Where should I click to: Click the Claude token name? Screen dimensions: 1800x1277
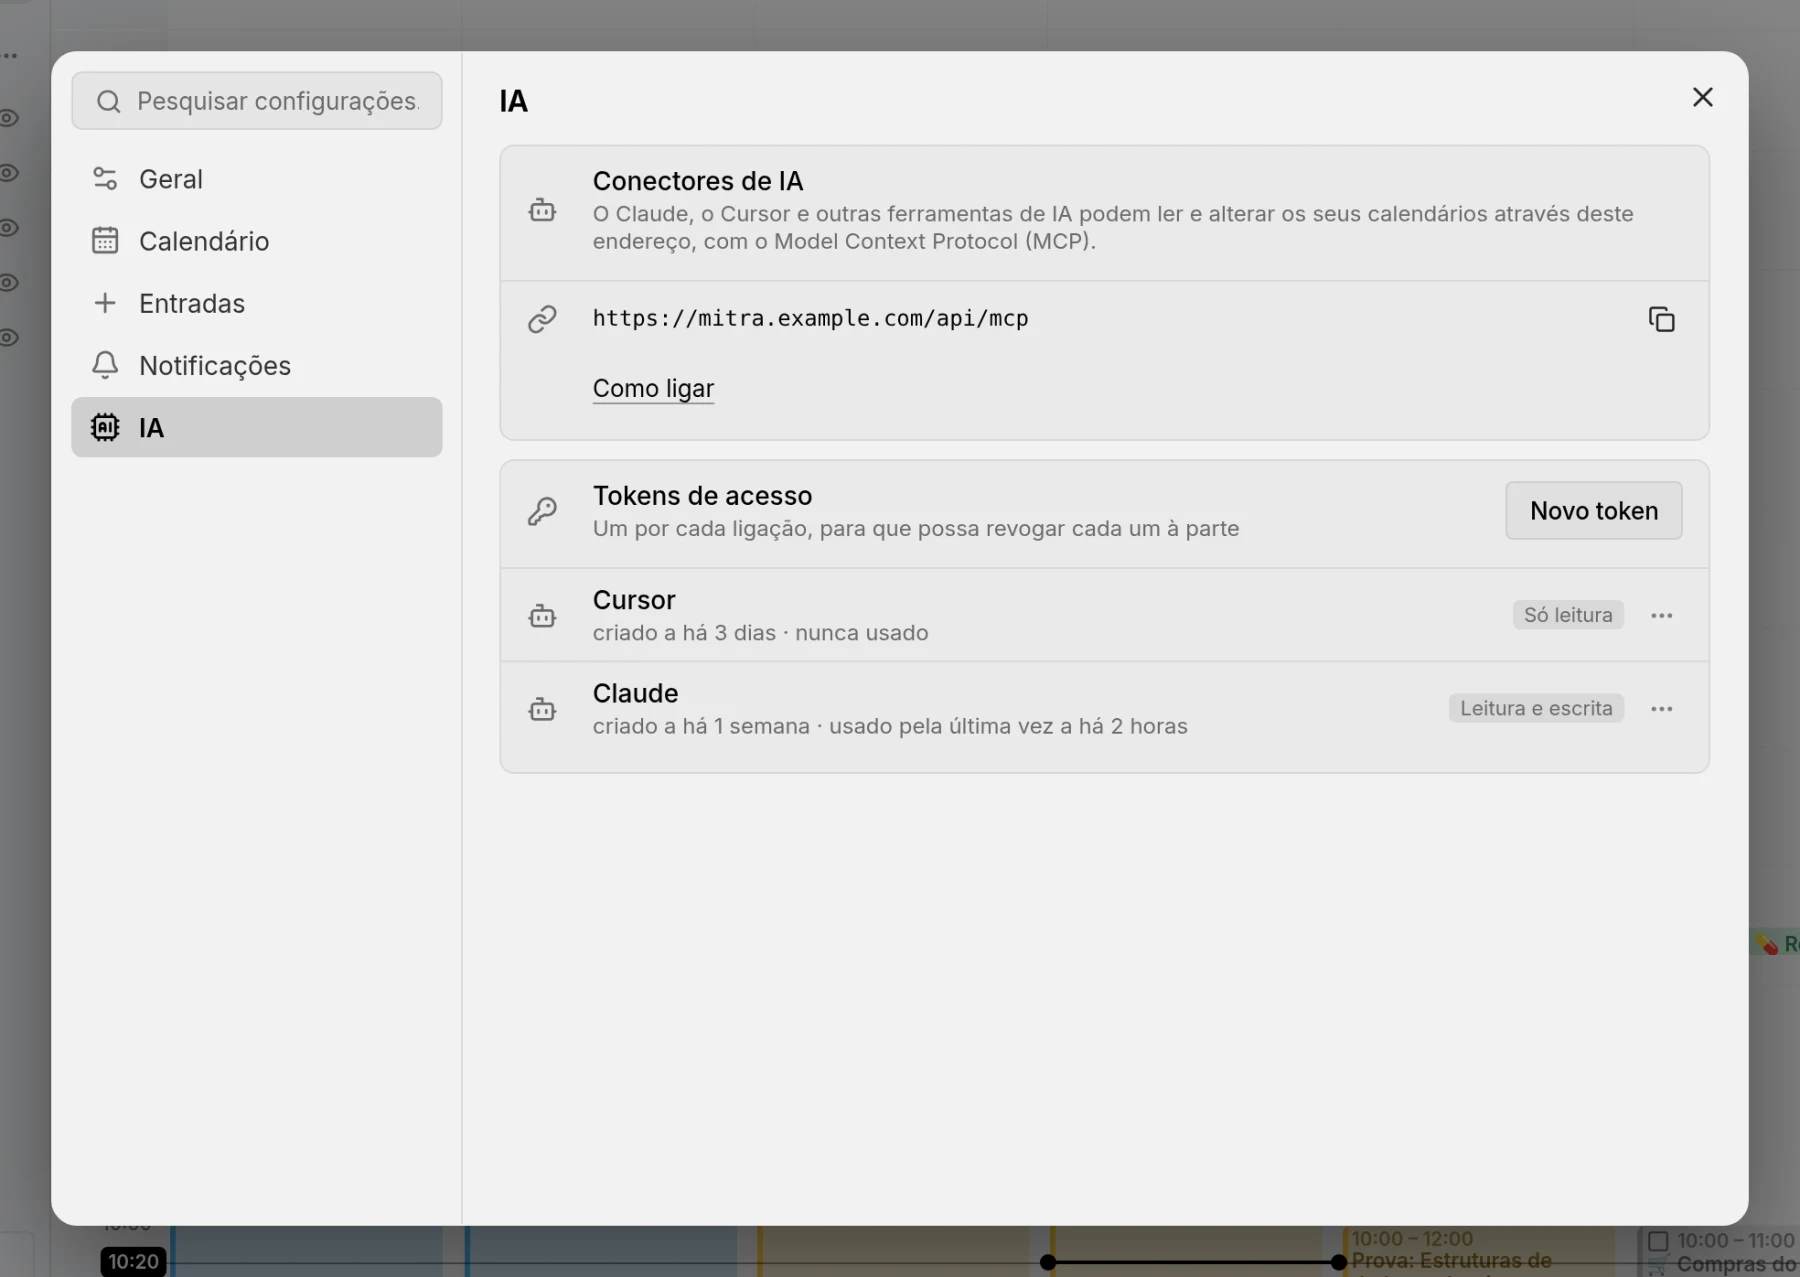(x=635, y=693)
